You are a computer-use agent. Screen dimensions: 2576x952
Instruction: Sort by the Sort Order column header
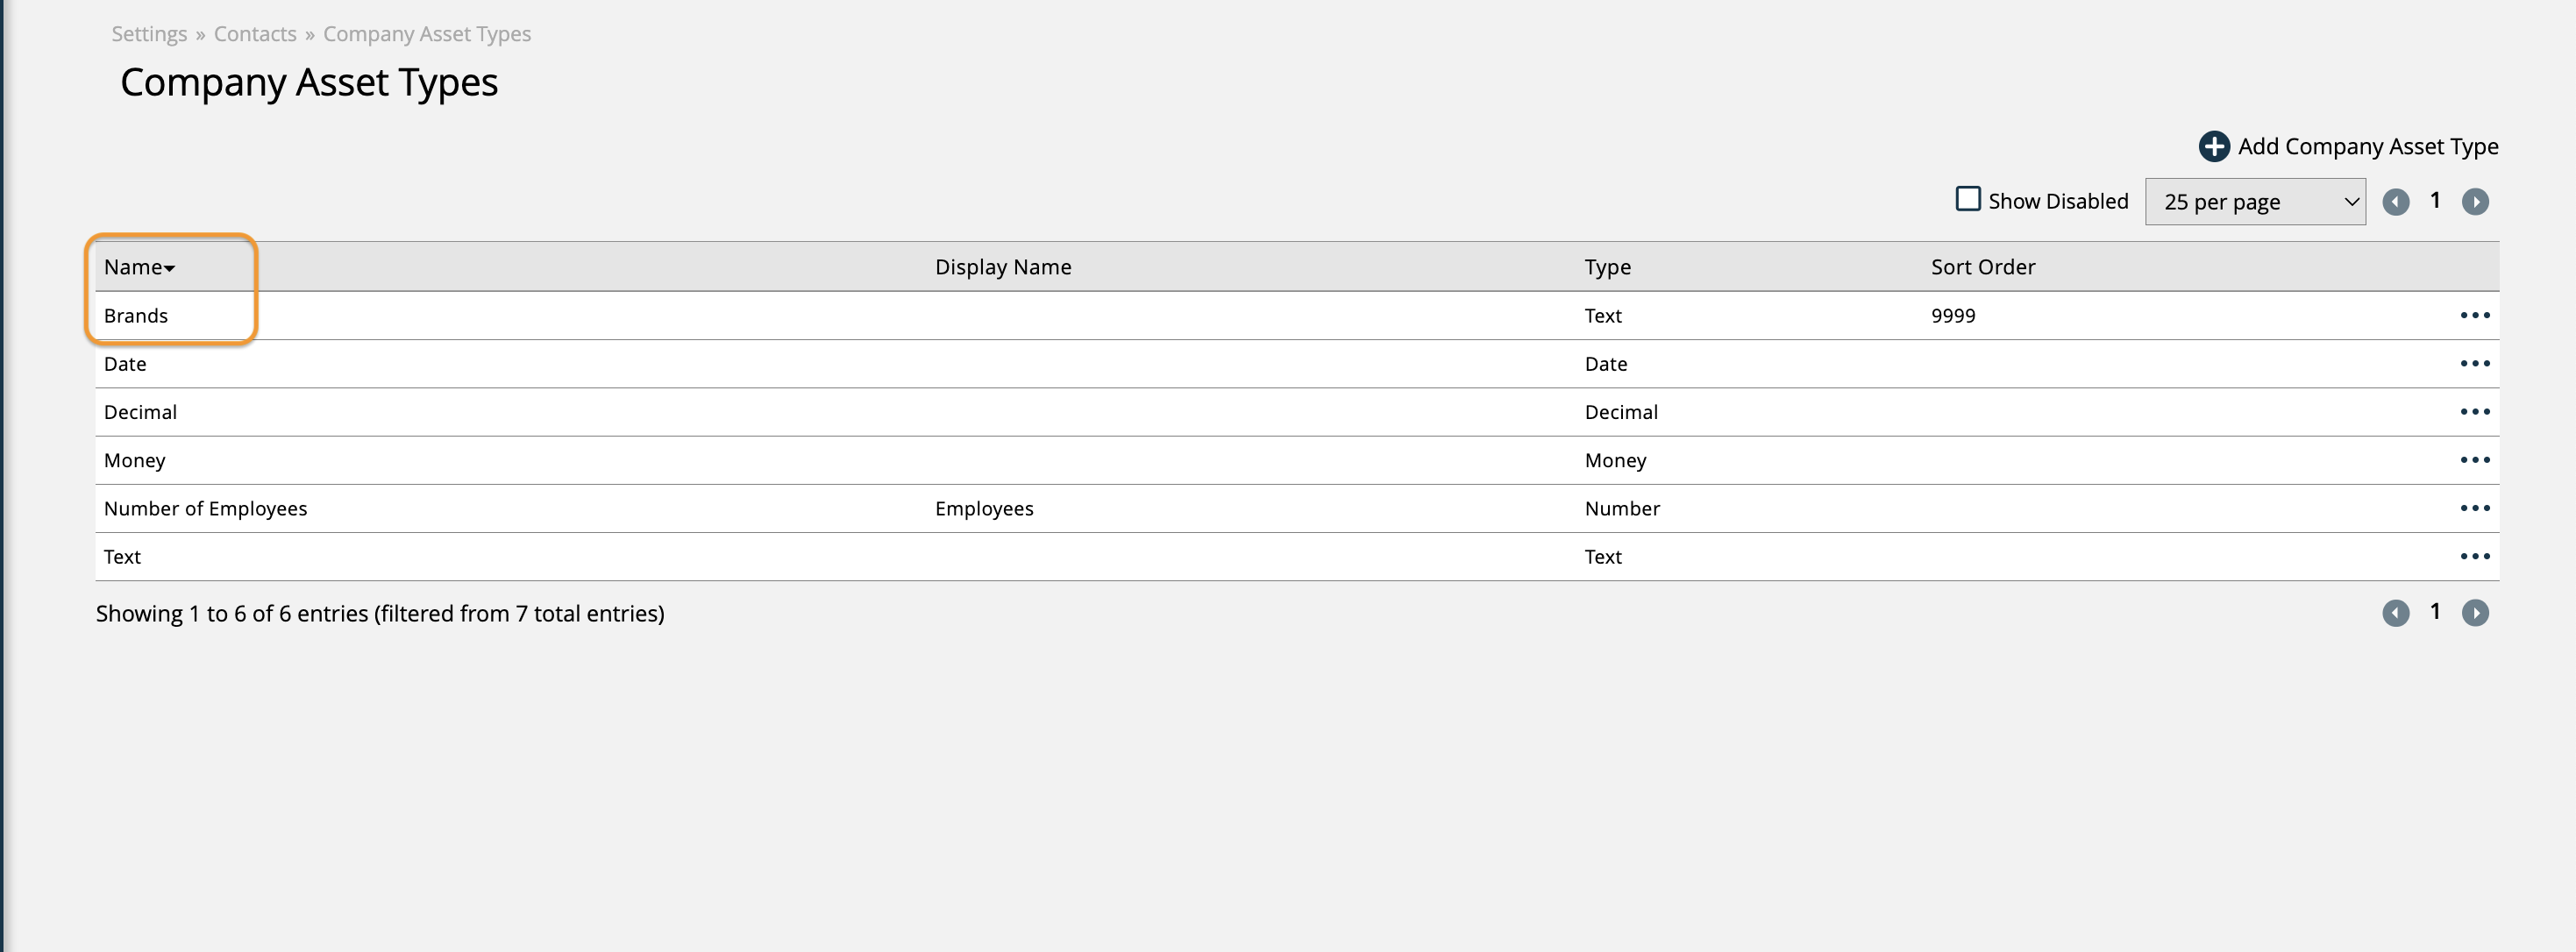click(1982, 267)
